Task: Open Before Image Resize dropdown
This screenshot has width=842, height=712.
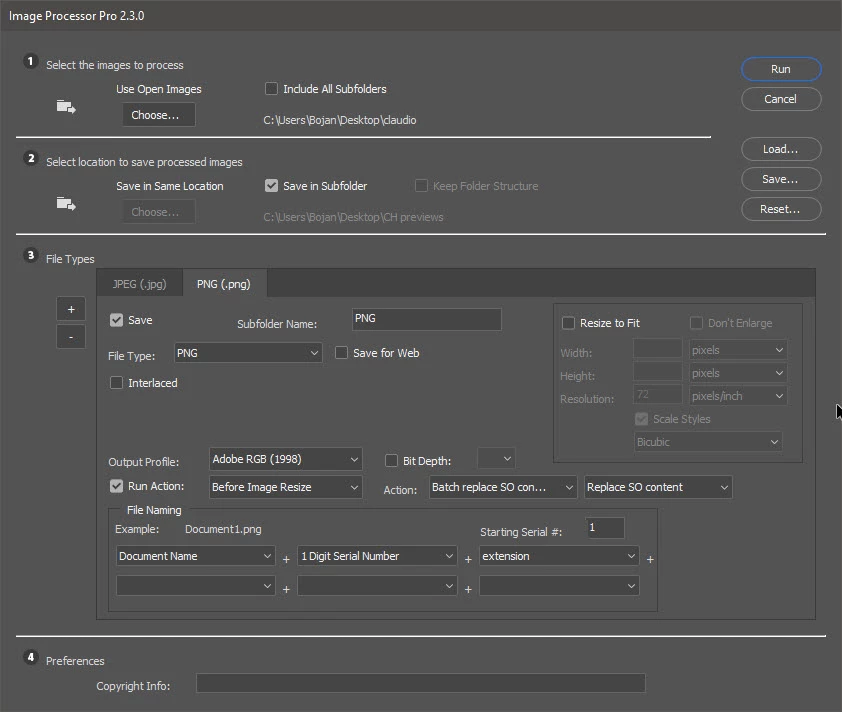Action: point(286,487)
